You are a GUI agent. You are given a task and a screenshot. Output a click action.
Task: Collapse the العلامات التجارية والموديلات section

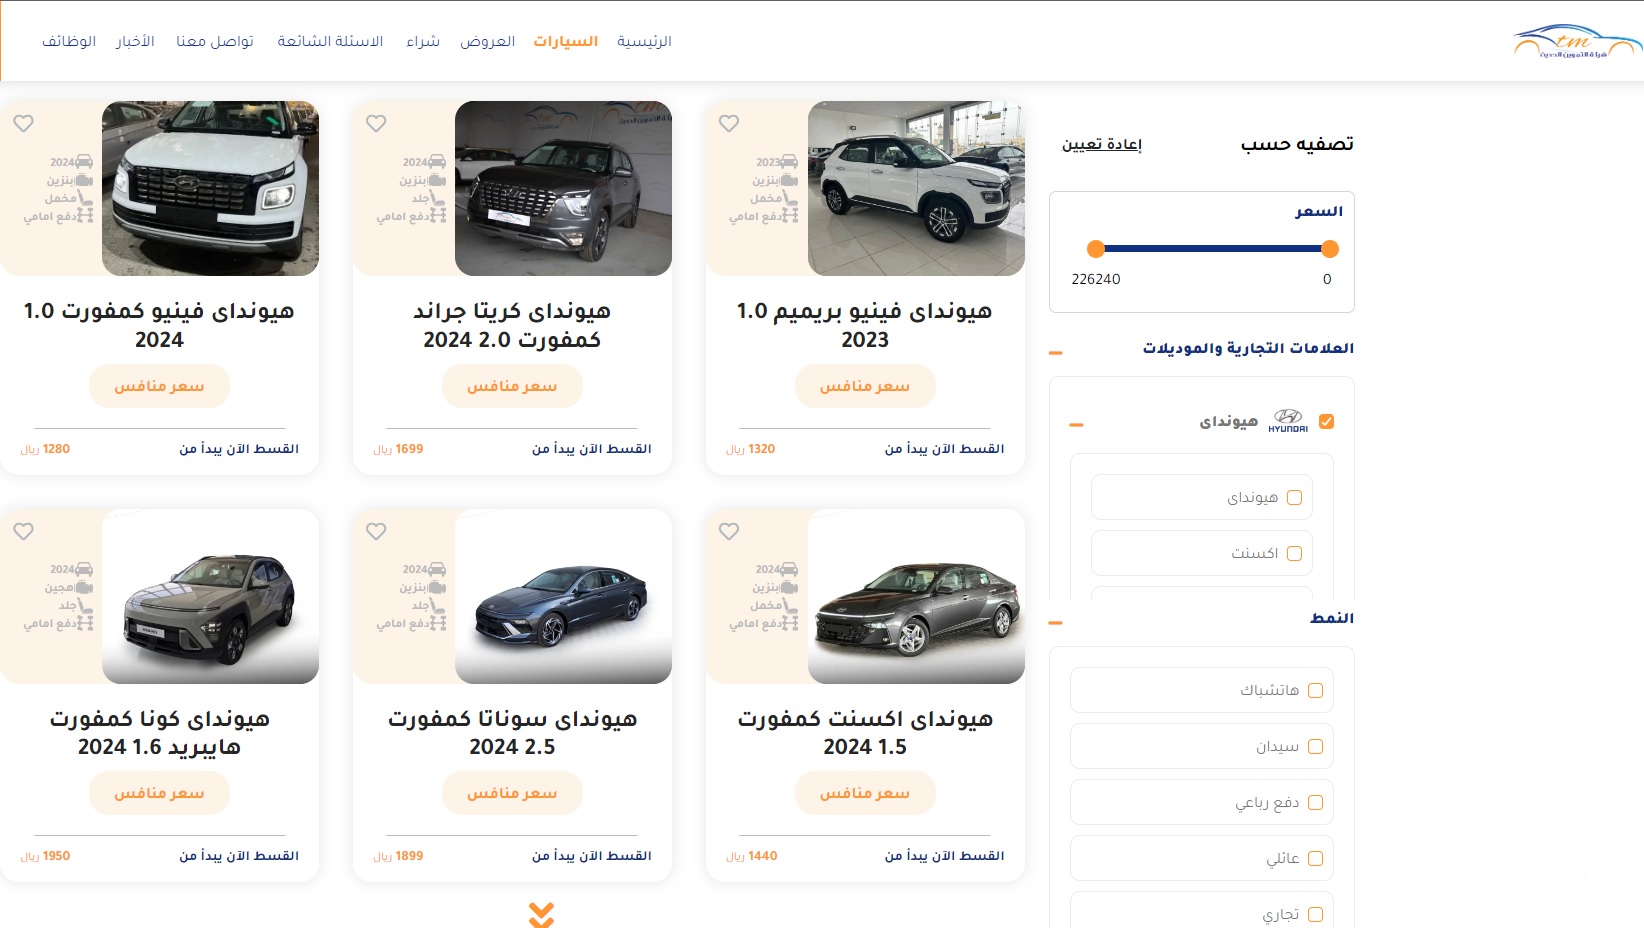[1056, 352]
